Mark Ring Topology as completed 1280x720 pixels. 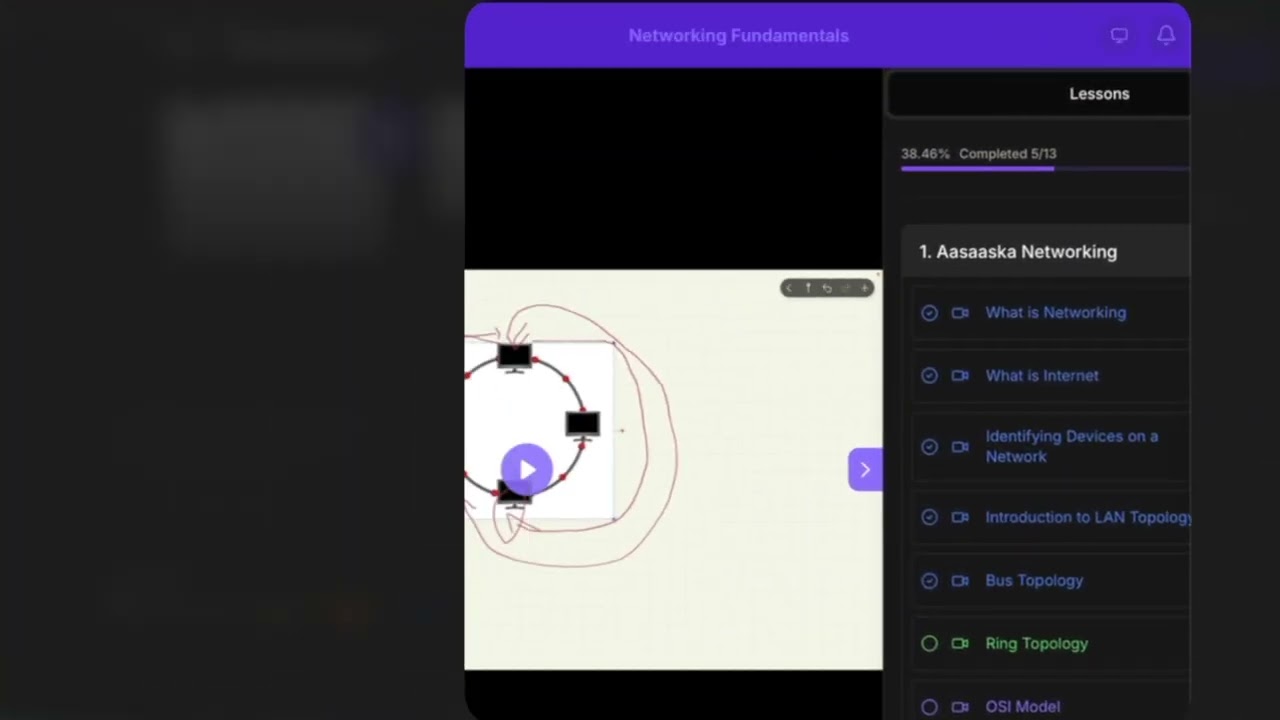pyautogui.click(x=929, y=644)
